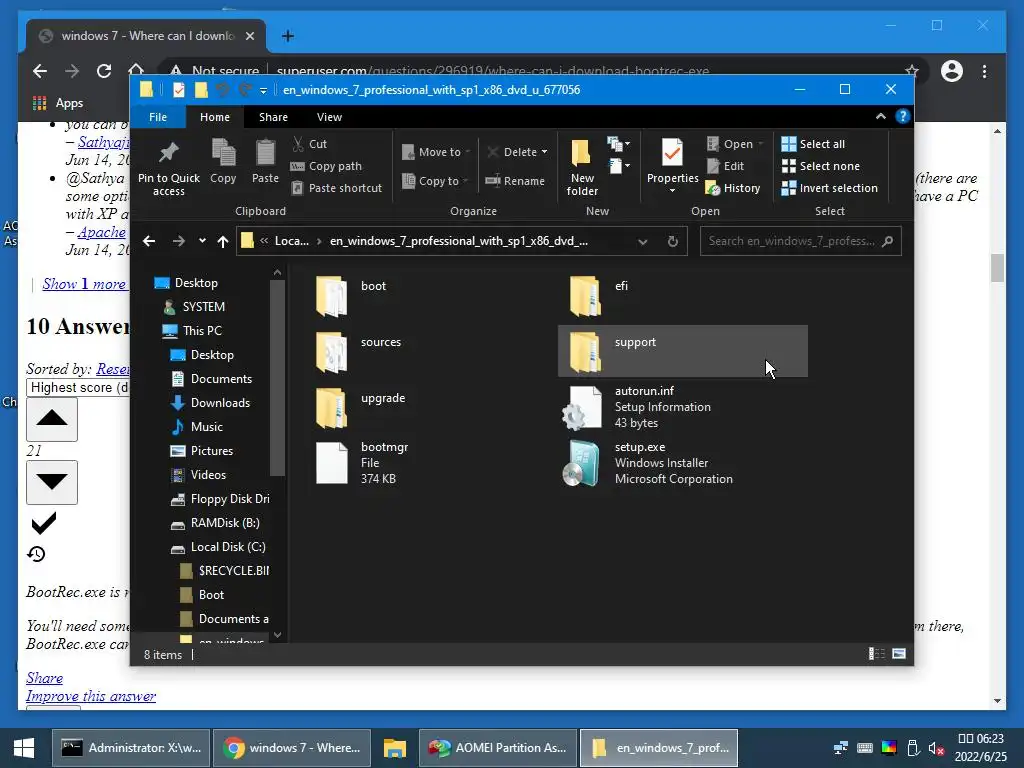Switch to the Home ribbon tab

[215, 117]
